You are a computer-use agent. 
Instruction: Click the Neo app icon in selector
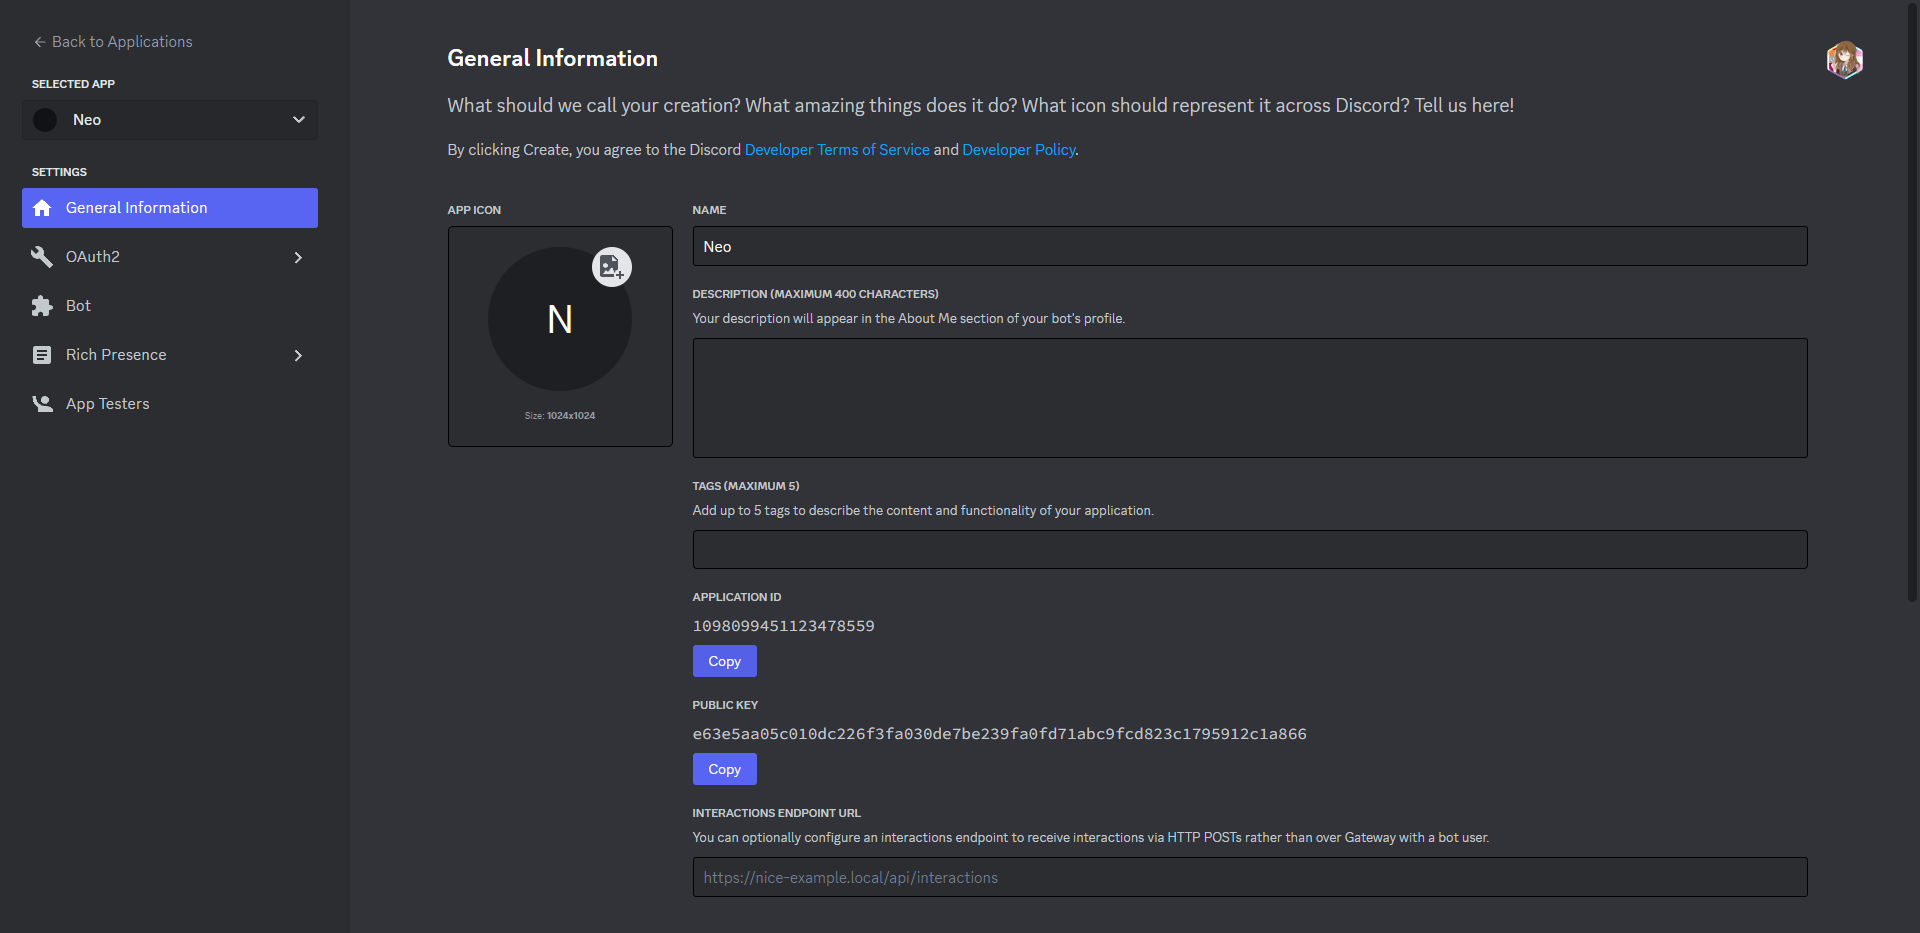tap(45, 120)
